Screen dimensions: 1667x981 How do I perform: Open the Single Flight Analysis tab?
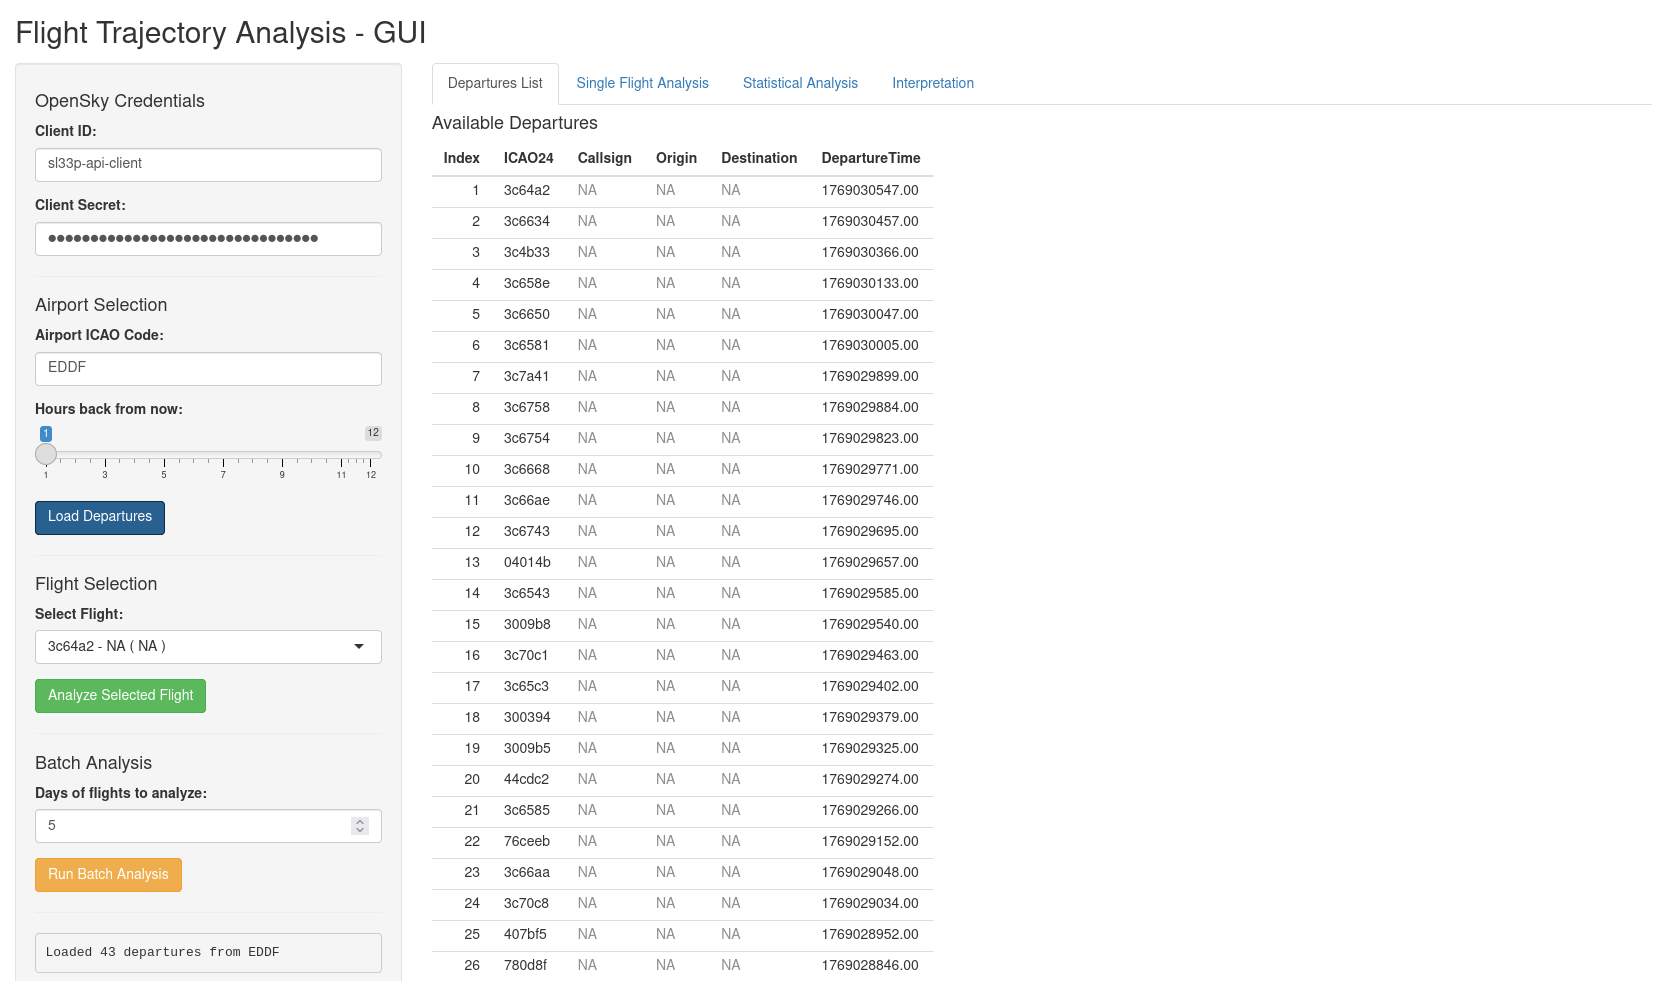coord(642,83)
